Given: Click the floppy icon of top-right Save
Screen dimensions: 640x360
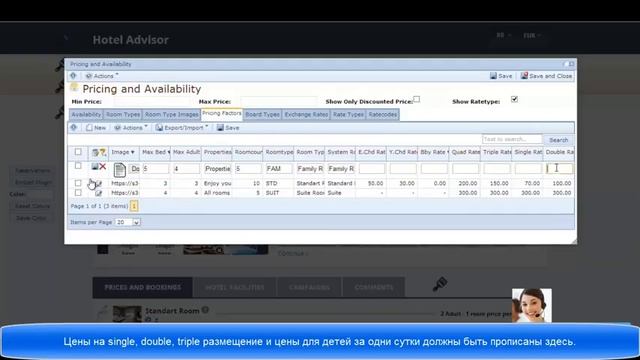Looking at the screenshot, I should [x=493, y=76].
